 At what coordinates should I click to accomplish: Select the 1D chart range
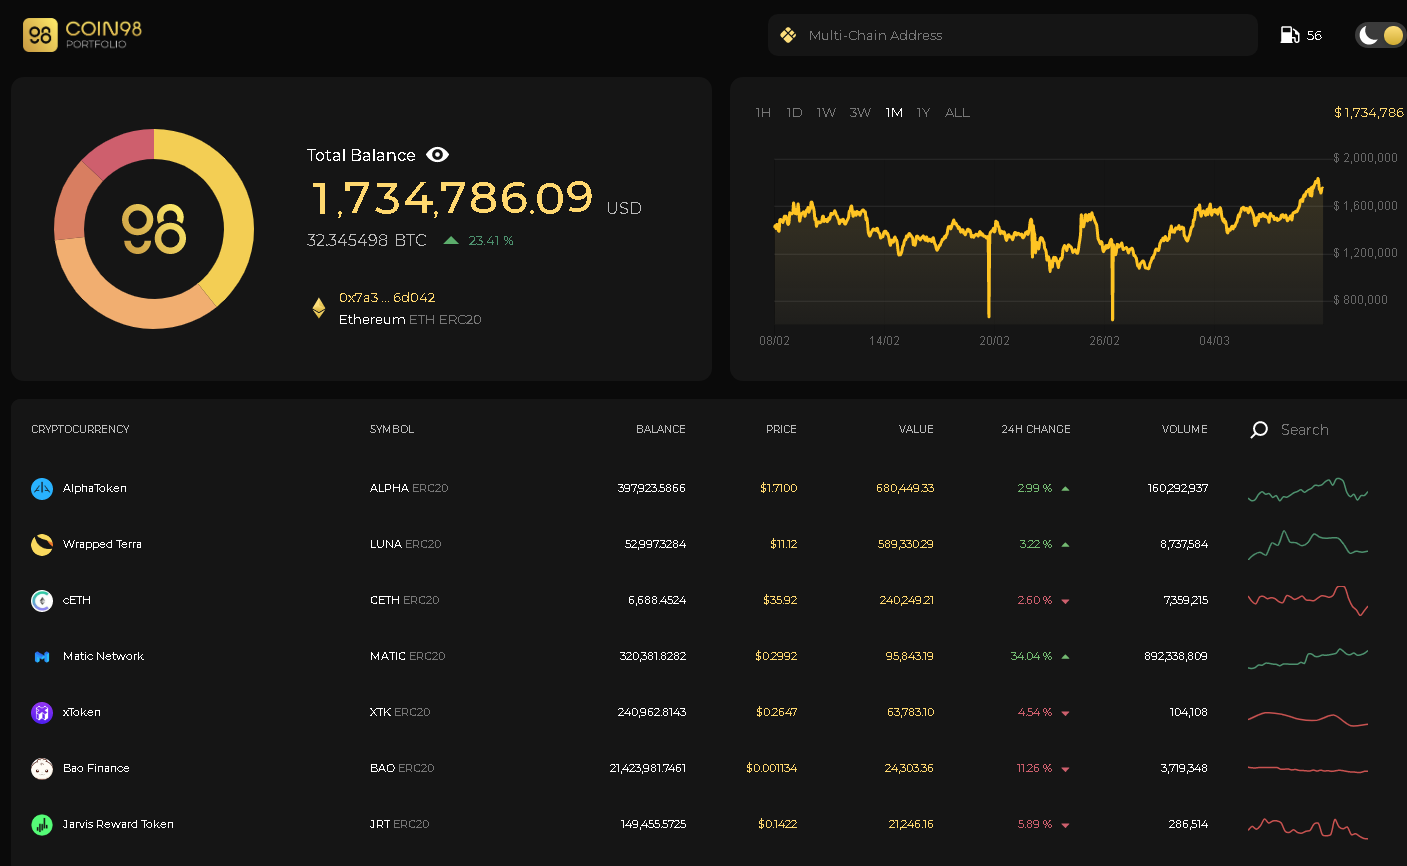(794, 113)
